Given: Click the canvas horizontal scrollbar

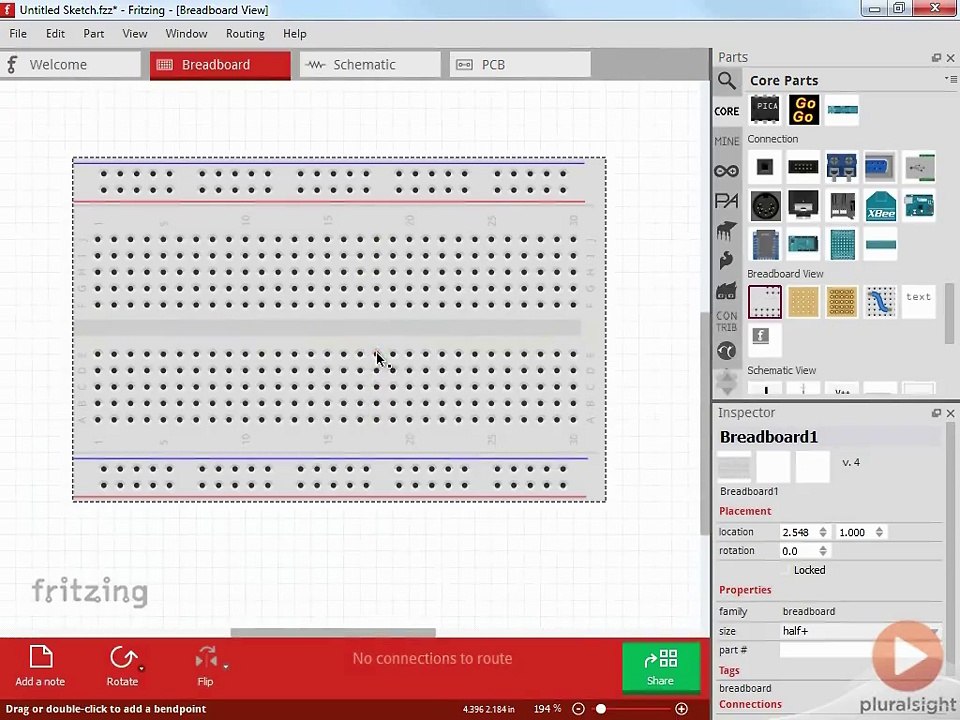Looking at the screenshot, I should [x=333, y=632].
